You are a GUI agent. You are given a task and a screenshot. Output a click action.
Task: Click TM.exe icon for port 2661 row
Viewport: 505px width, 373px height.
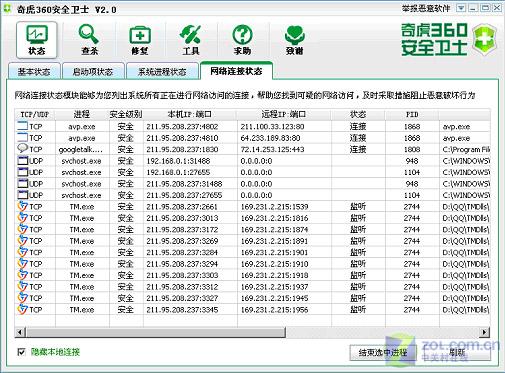[x=22, y=206]
